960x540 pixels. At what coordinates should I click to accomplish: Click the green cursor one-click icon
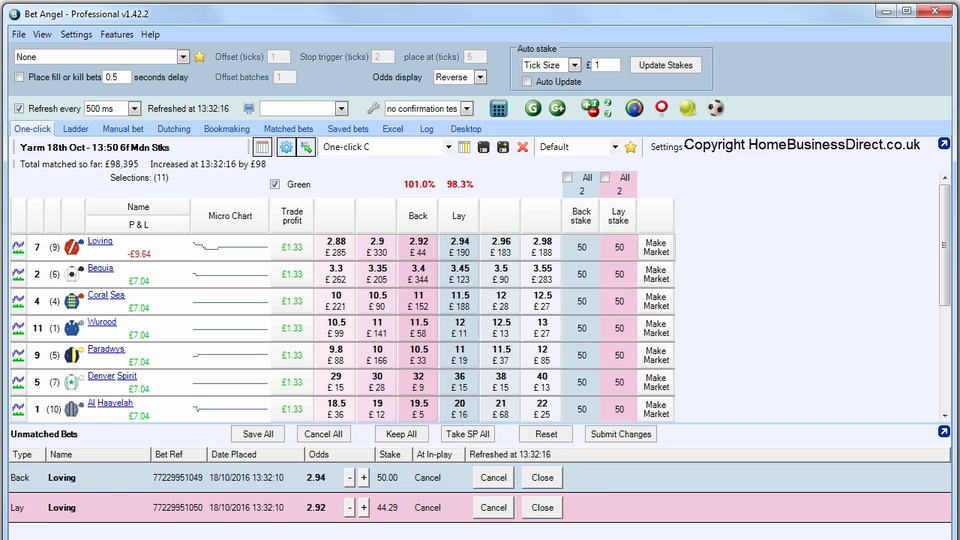coord(306,147)
